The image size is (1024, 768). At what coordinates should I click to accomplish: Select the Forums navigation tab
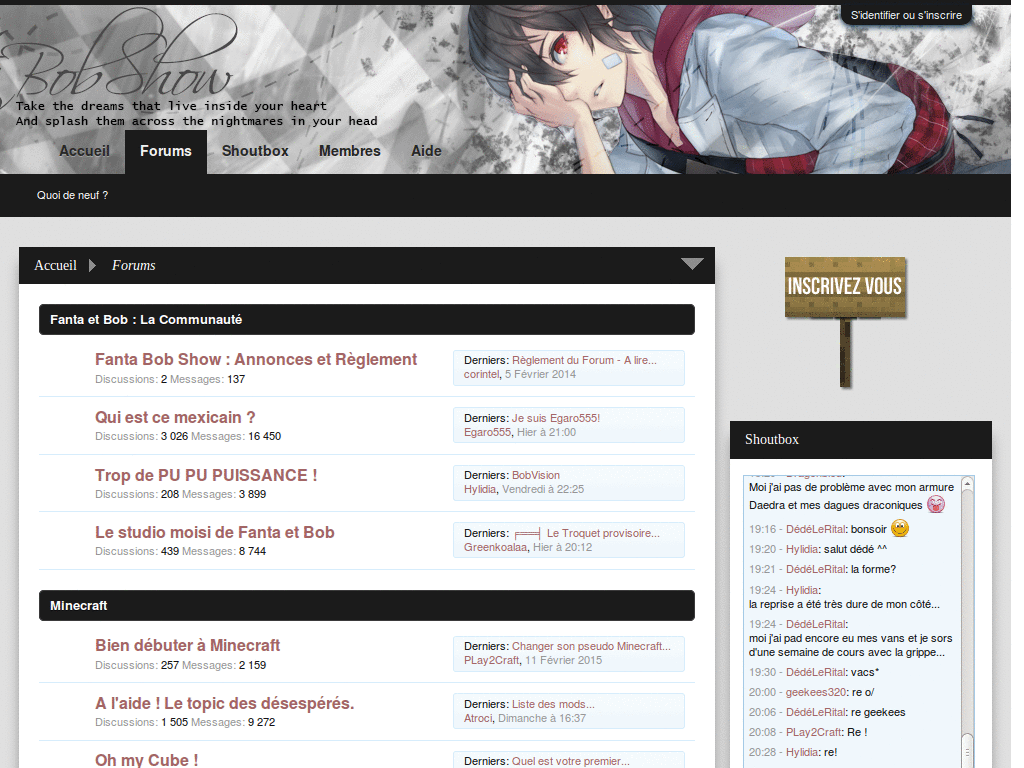click(x=166, y=152)
